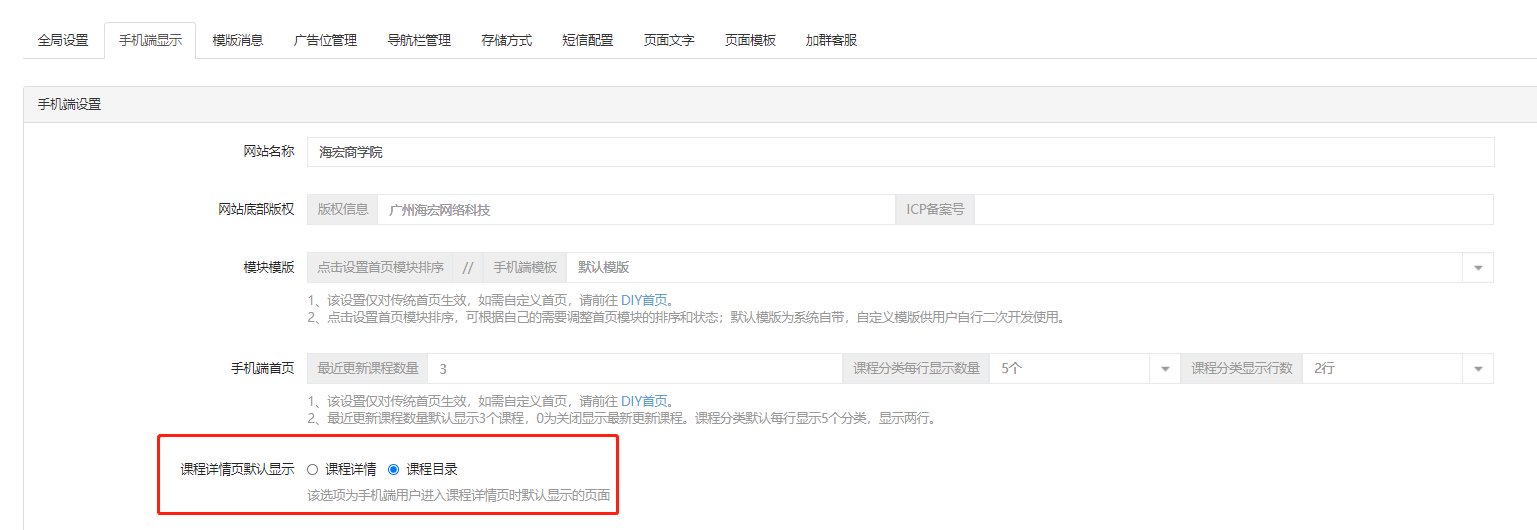The width and height of the screenshot is (1537, 530).
Task: Click the arrow beside 5个 dropdown
Action: pos(1165,368)
